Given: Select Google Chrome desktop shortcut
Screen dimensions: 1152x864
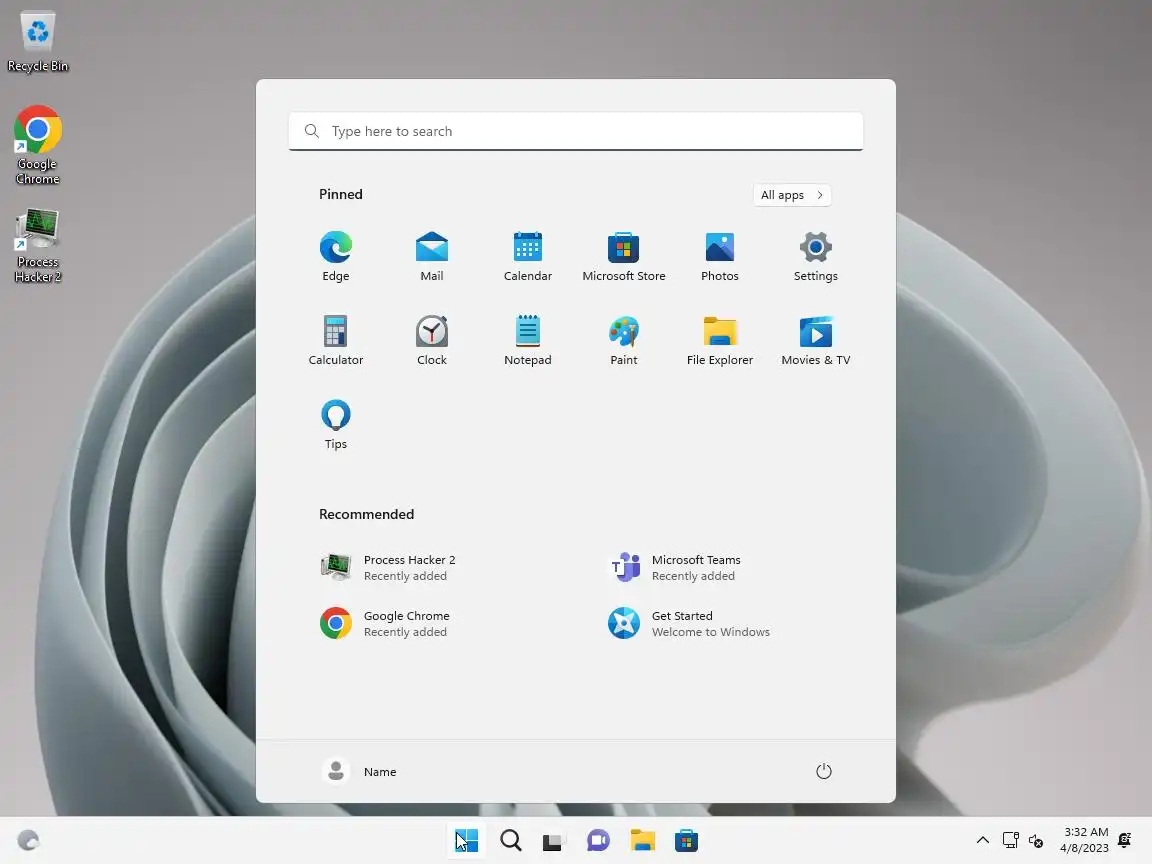Looking at the screenshot, I should point(37,145).
